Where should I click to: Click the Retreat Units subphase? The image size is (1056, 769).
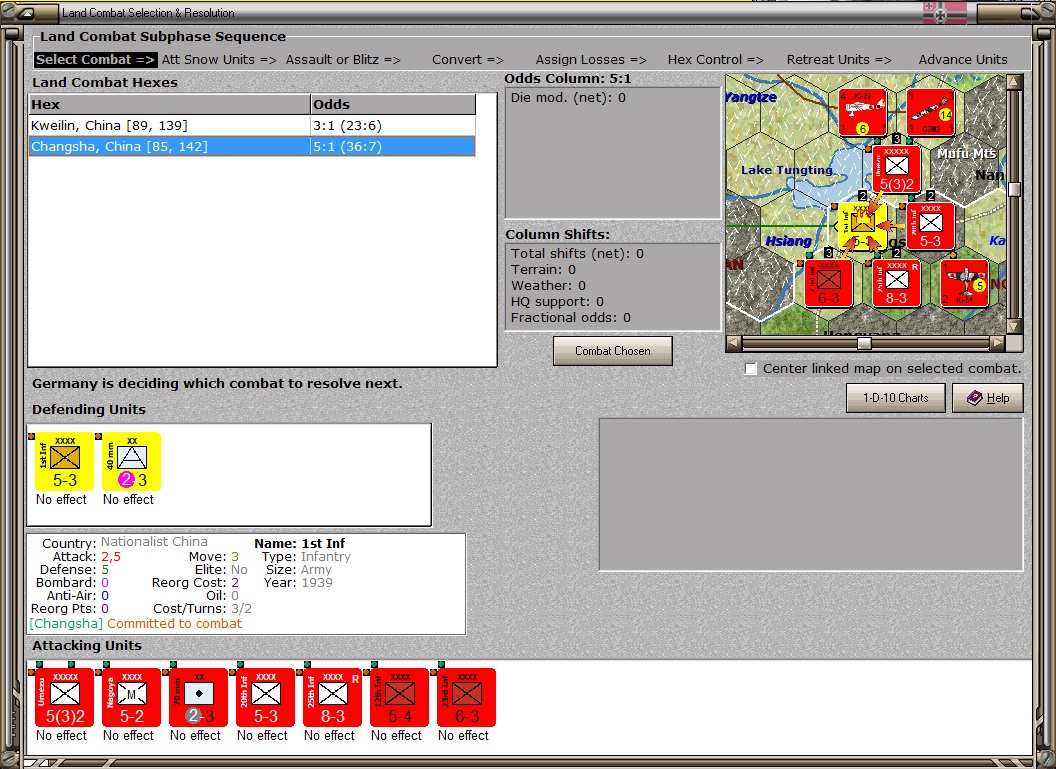[x=838, y=59]
